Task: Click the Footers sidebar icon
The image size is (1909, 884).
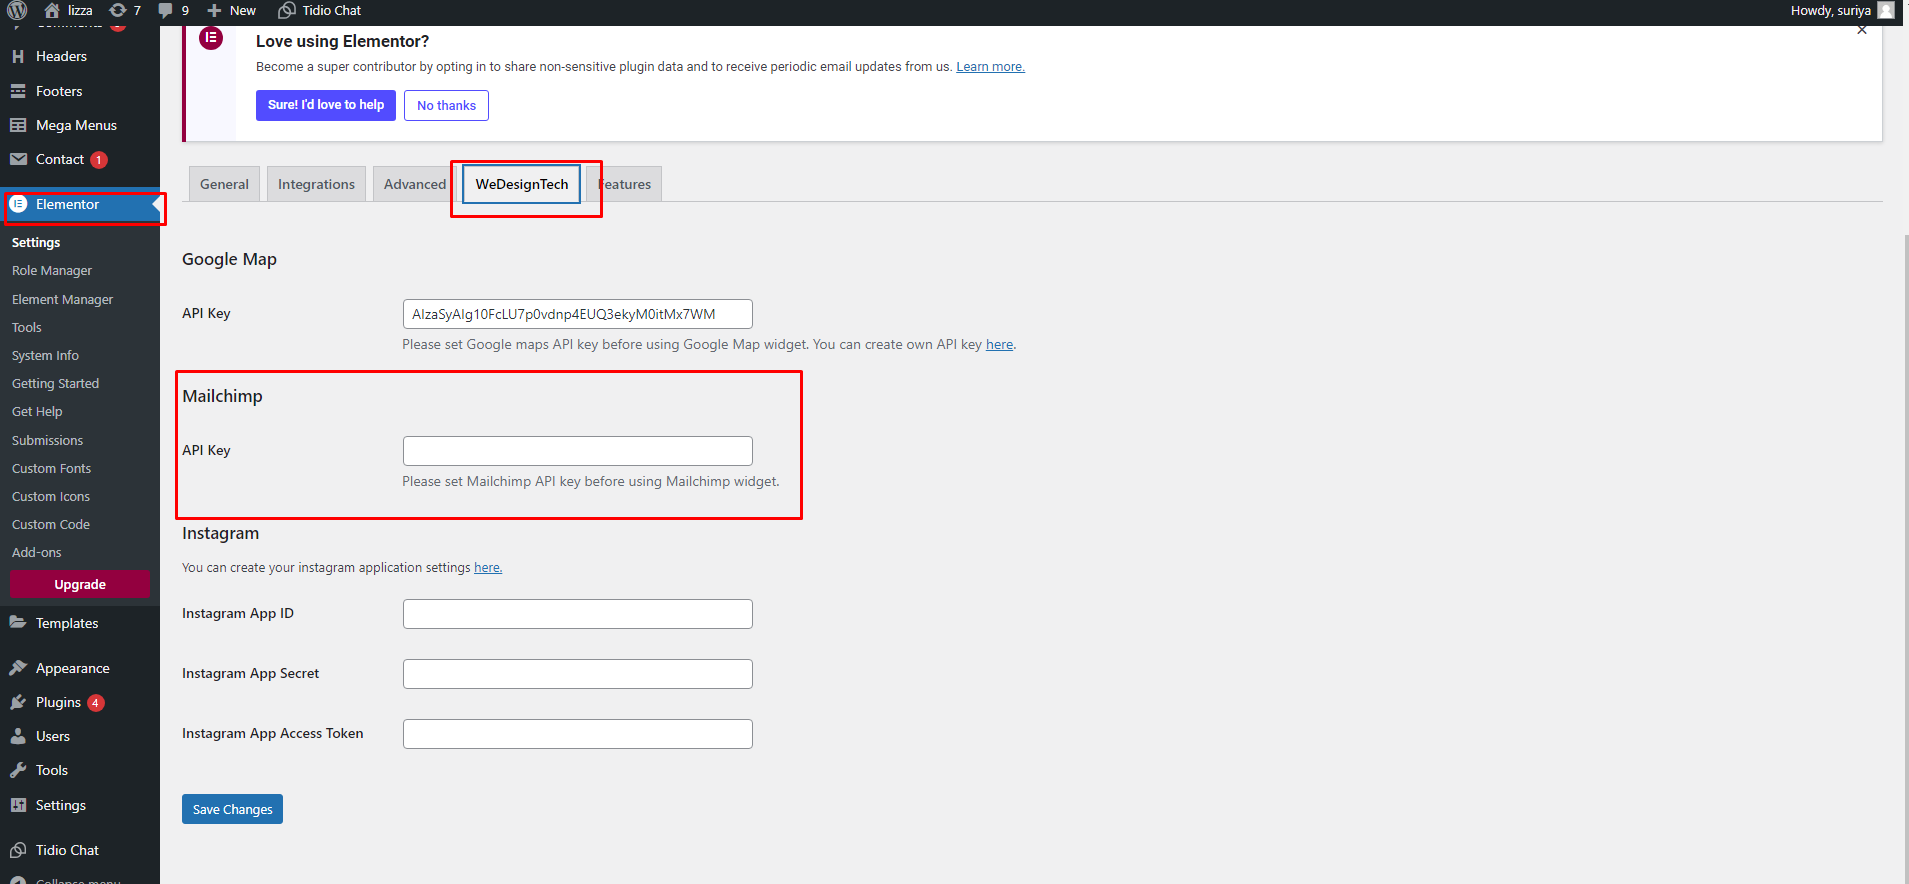Action: point(18,91)
